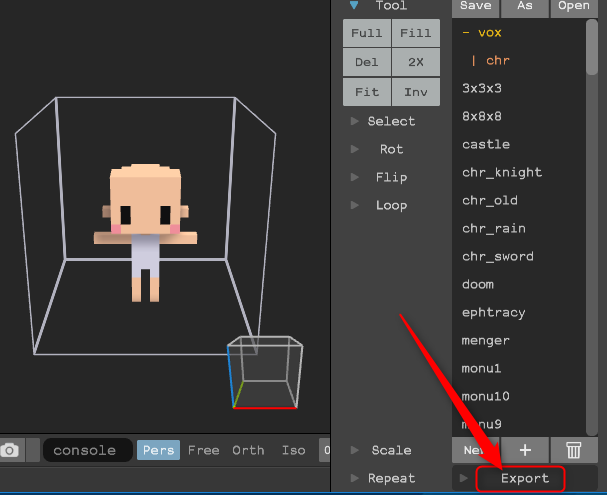Expand the Repeat section

[355, 478]
